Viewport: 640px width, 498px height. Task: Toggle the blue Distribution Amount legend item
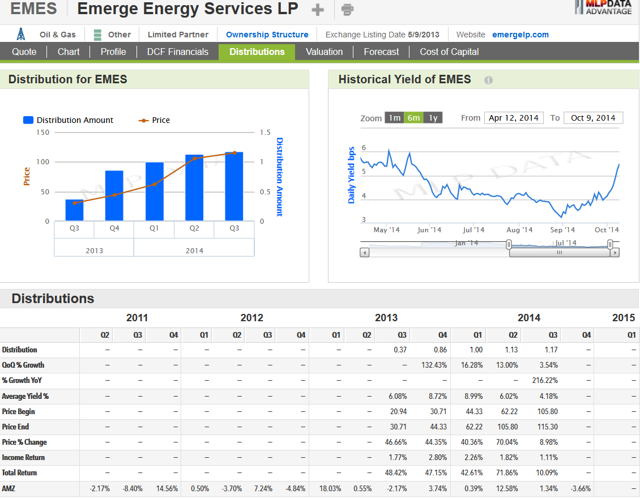pos(68,120)
